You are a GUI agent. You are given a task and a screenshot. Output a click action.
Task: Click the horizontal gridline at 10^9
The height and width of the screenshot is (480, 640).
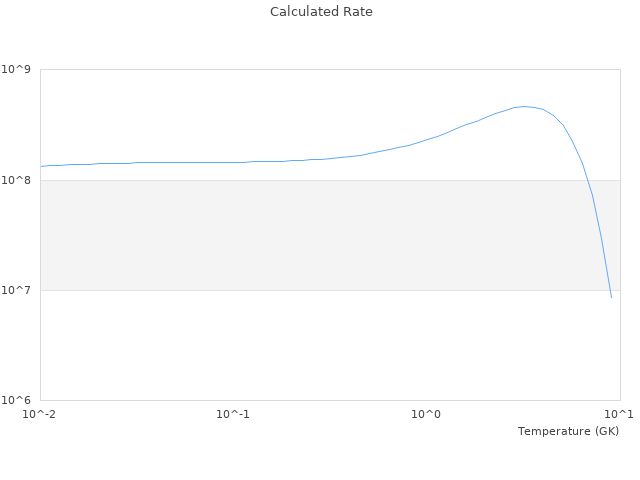click(x=300, y=70)
